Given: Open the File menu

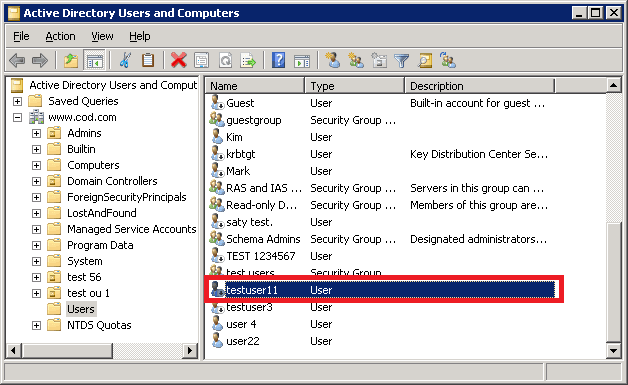Looking at the screenshot, I should 21,36.
